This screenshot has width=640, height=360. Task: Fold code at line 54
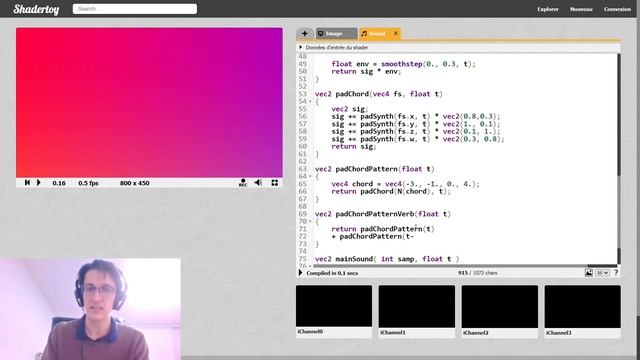[310, 102]
